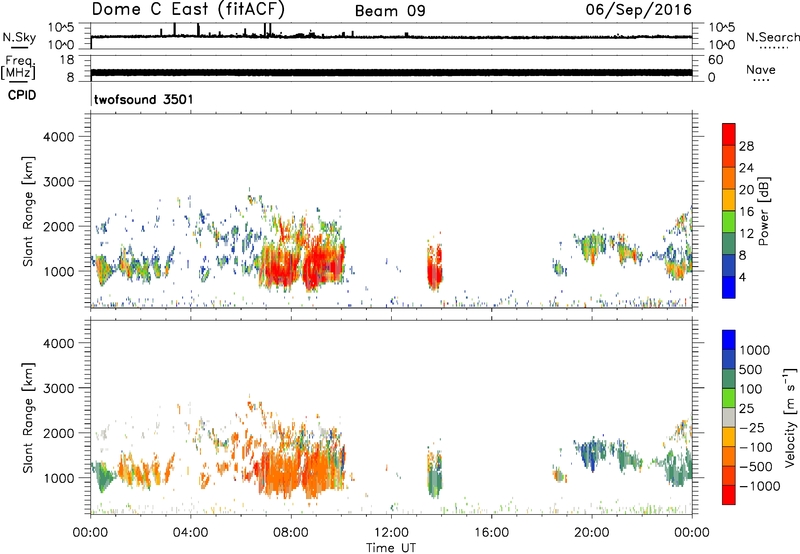Click the red echo patch near 13:40 in power panel
Image resolution: width=800 pixels, height=554 pixels.
coord(435,267)
